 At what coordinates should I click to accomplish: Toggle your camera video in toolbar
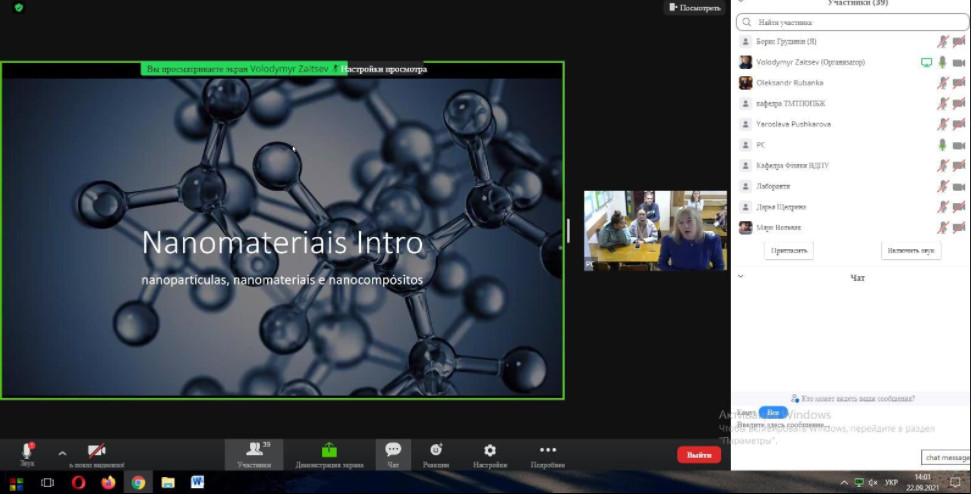coord(97,453)
